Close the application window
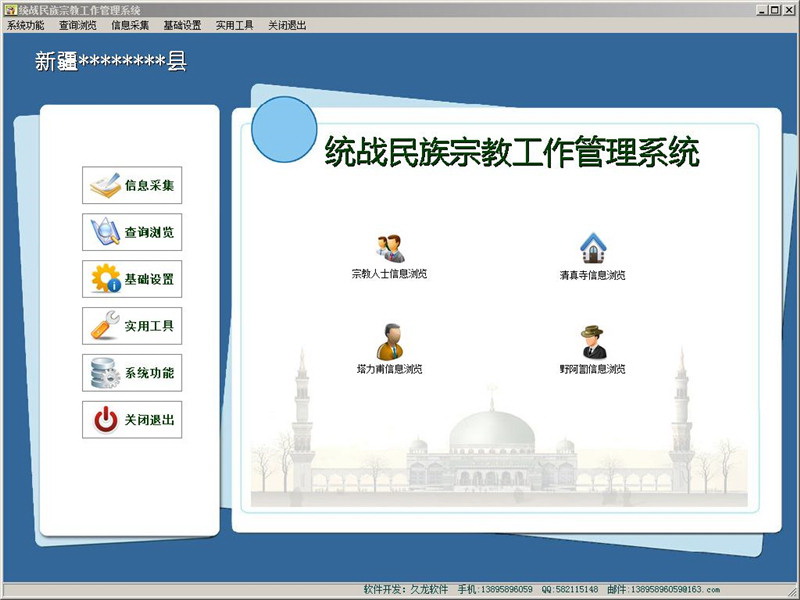800x600 pixels. 788,10
